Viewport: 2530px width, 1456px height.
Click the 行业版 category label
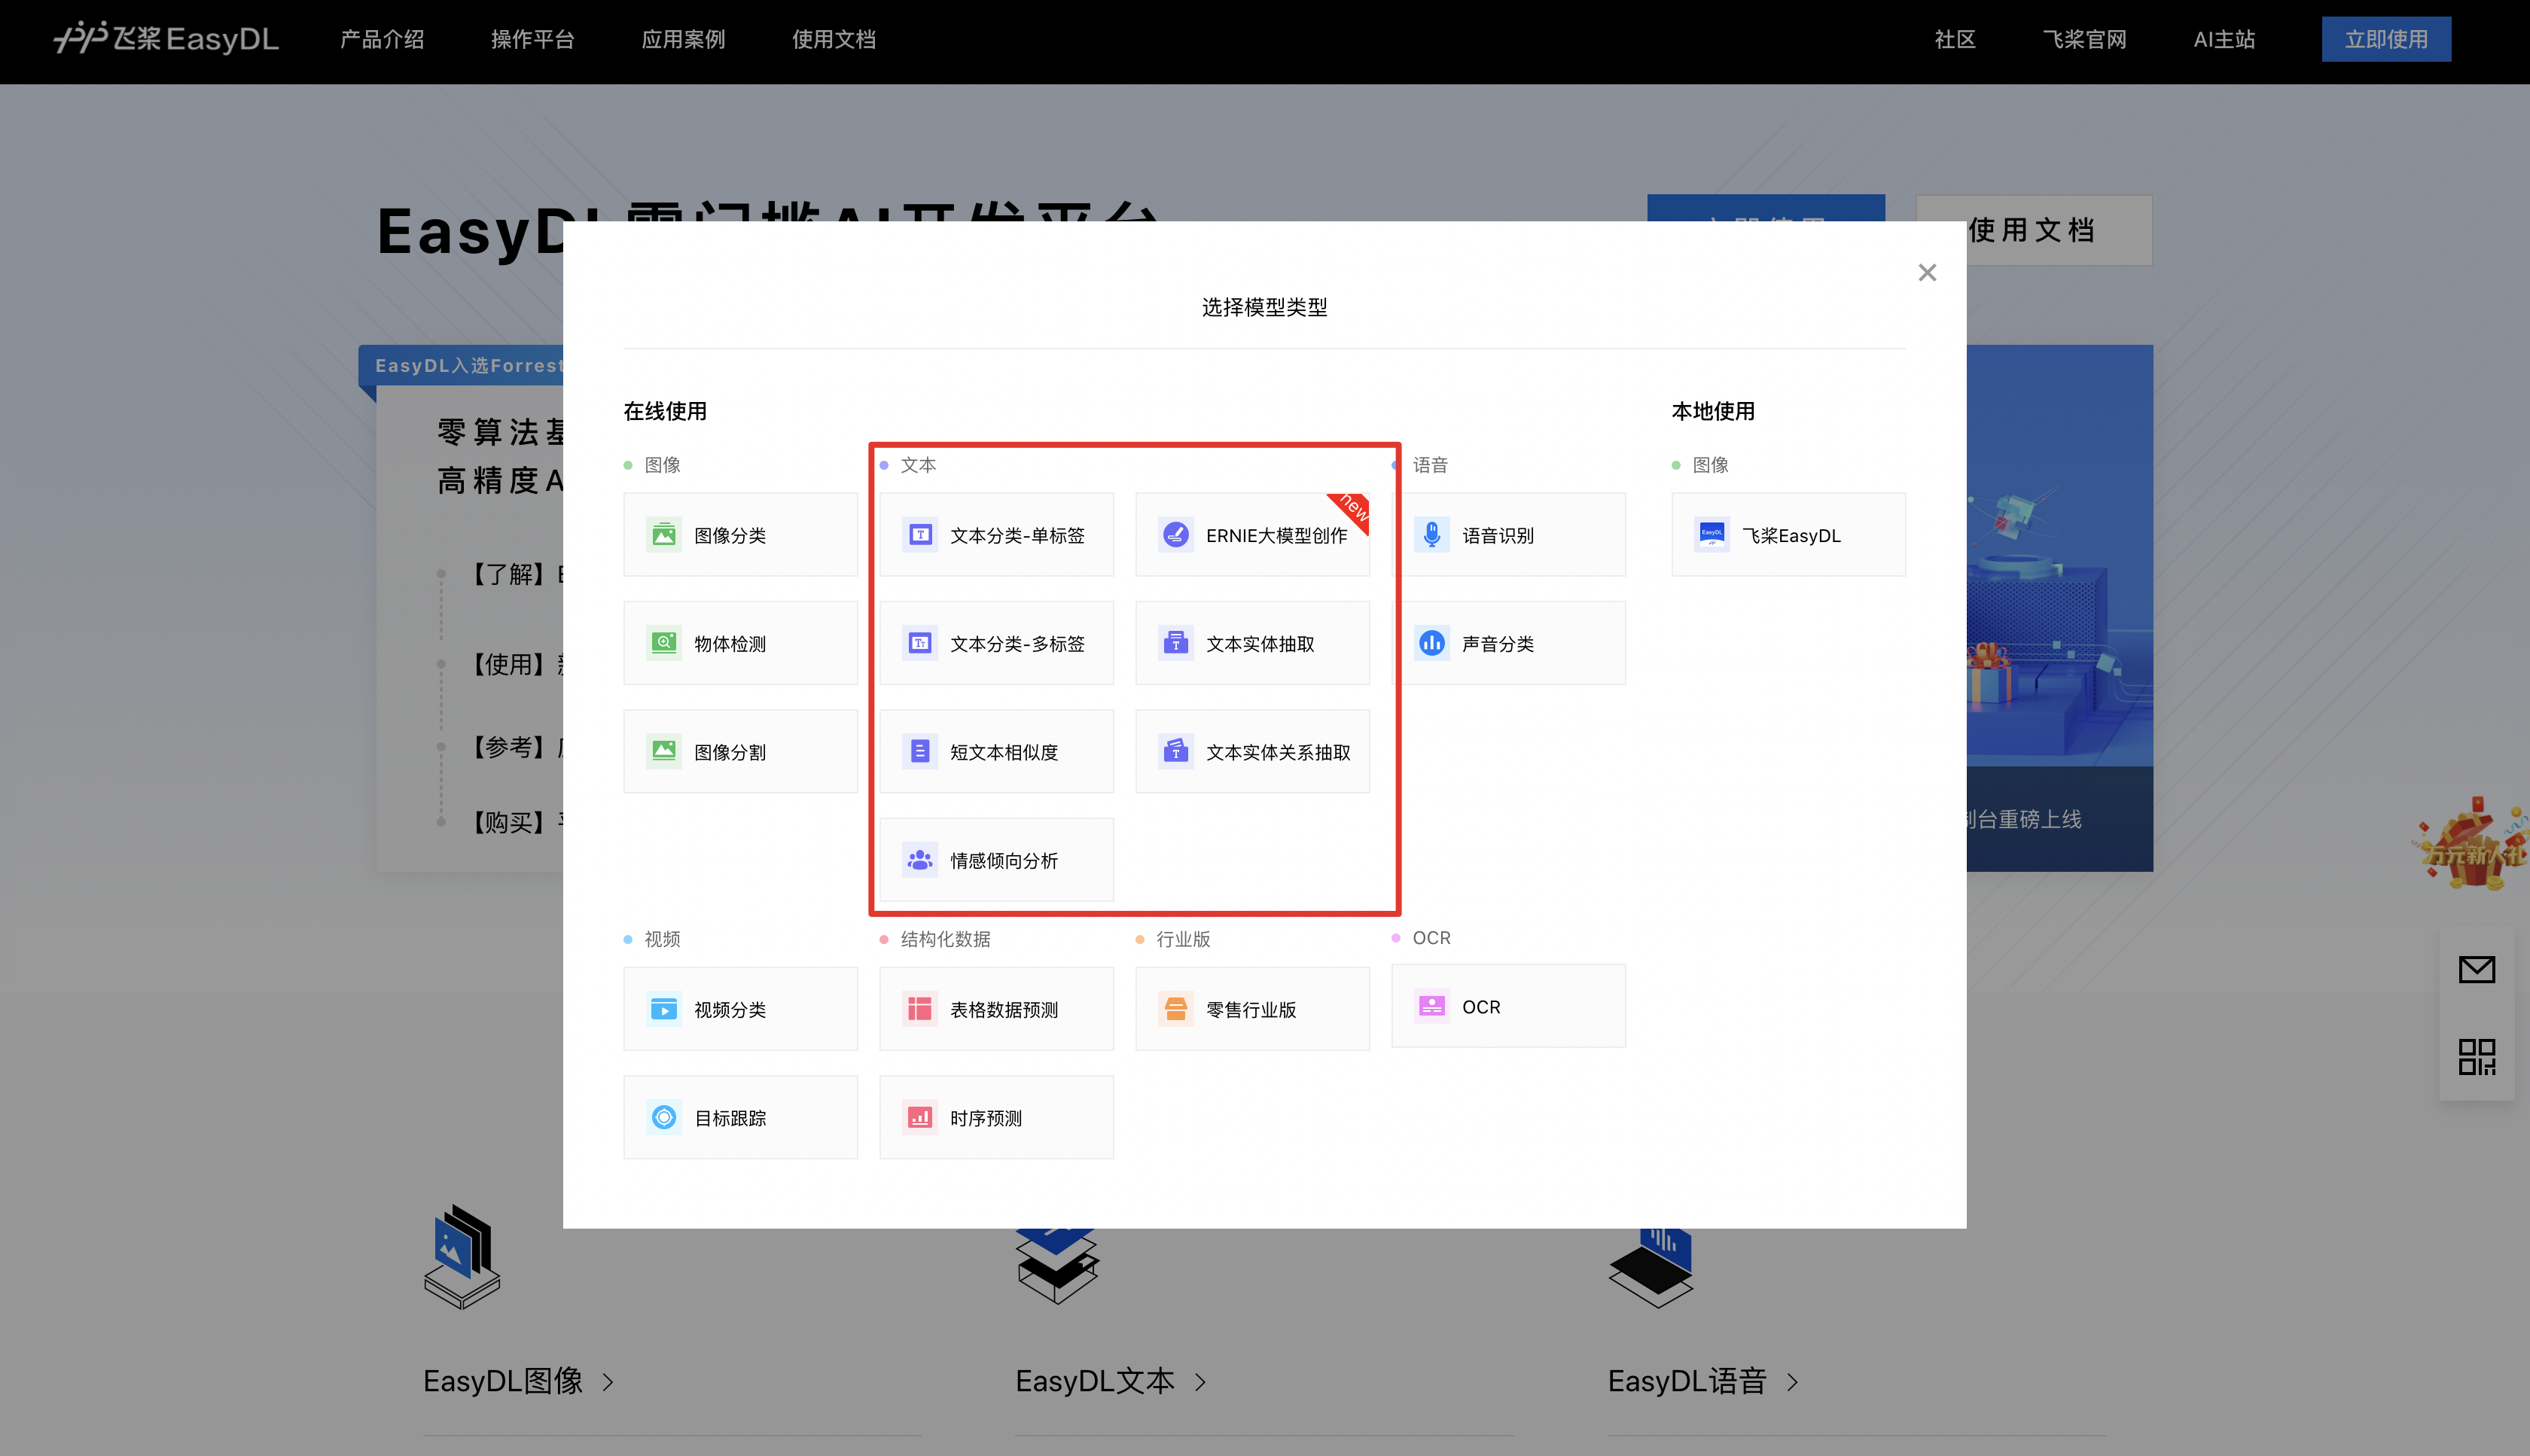point(1183,939)
